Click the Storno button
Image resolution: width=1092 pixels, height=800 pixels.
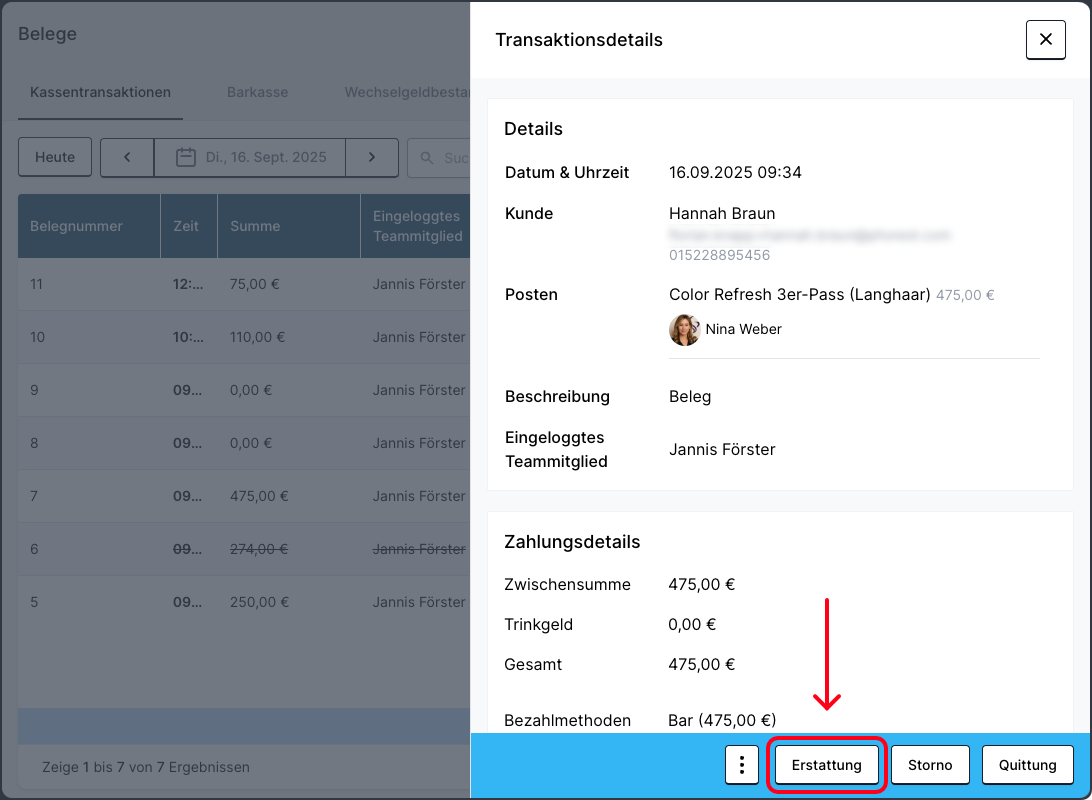point(930,765)
